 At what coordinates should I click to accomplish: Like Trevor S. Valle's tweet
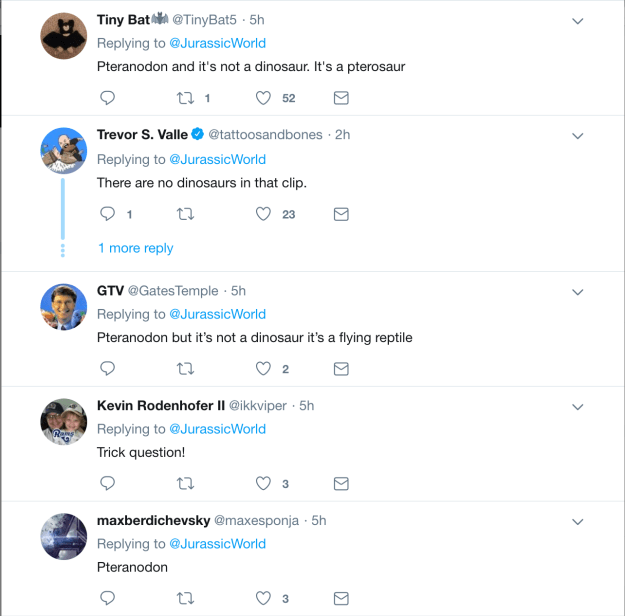pos(264,214)
